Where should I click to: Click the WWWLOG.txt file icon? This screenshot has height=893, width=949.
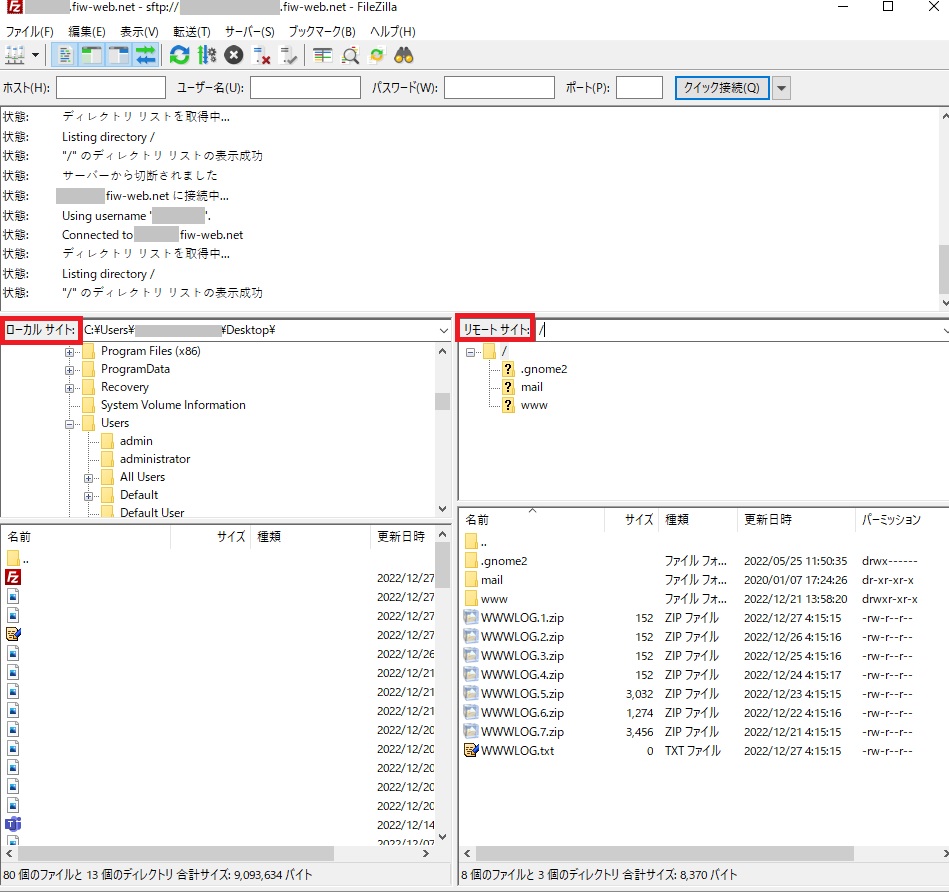[x=471, y=751]
